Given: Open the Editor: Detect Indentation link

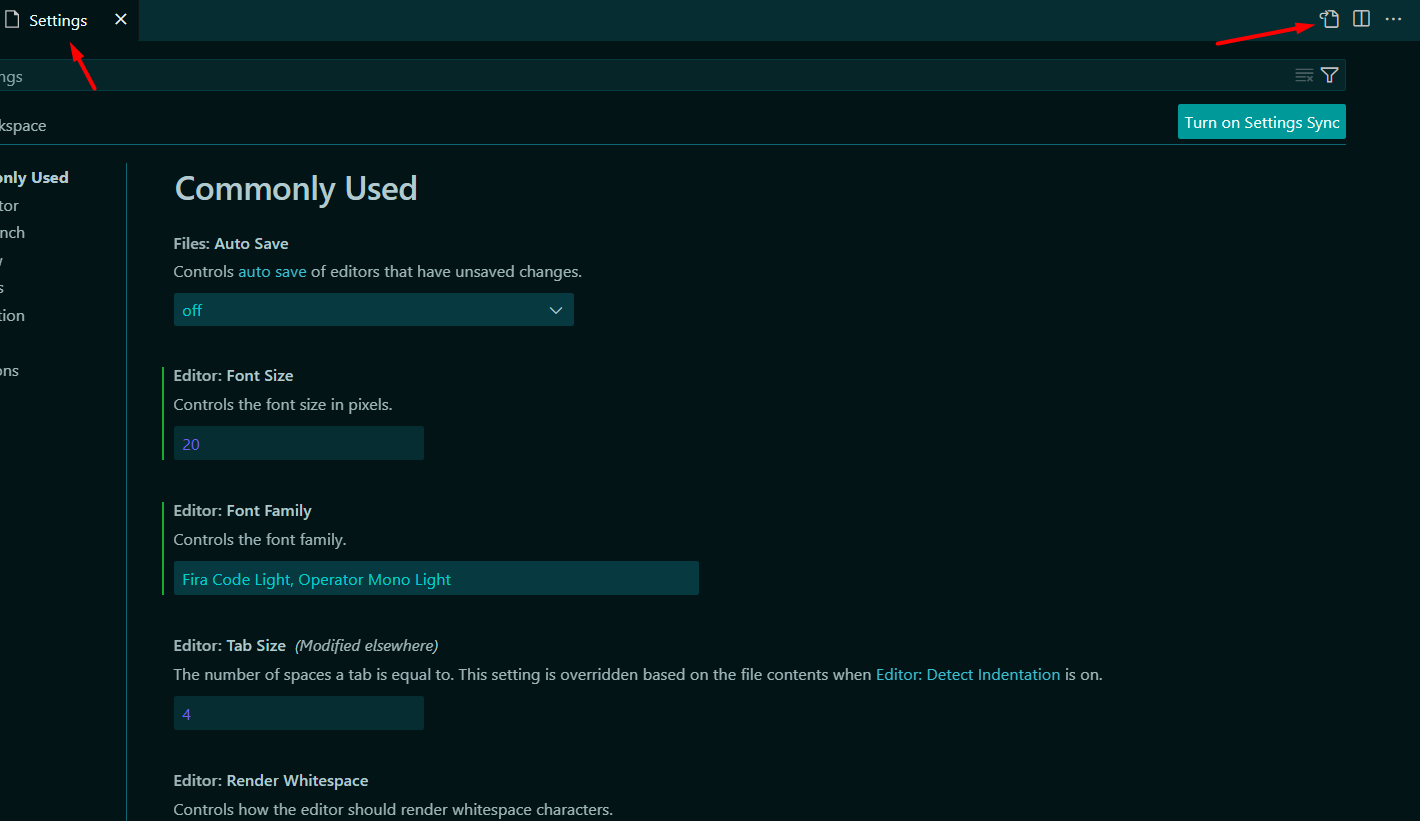Looking at the screenshot, I should click(967, 675).
